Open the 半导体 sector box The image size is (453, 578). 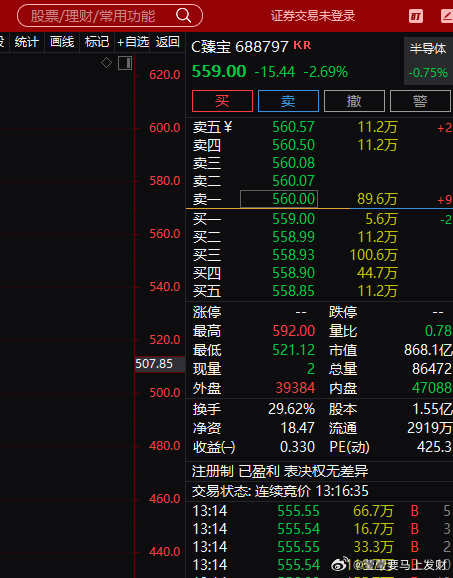pos(428,60)
